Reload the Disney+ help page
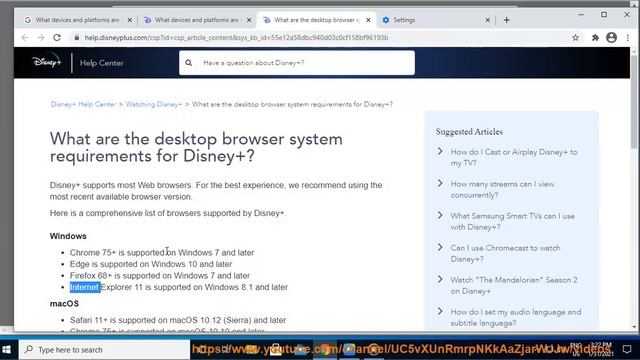Viewport: 640px width, 360px height. (57, 38)
